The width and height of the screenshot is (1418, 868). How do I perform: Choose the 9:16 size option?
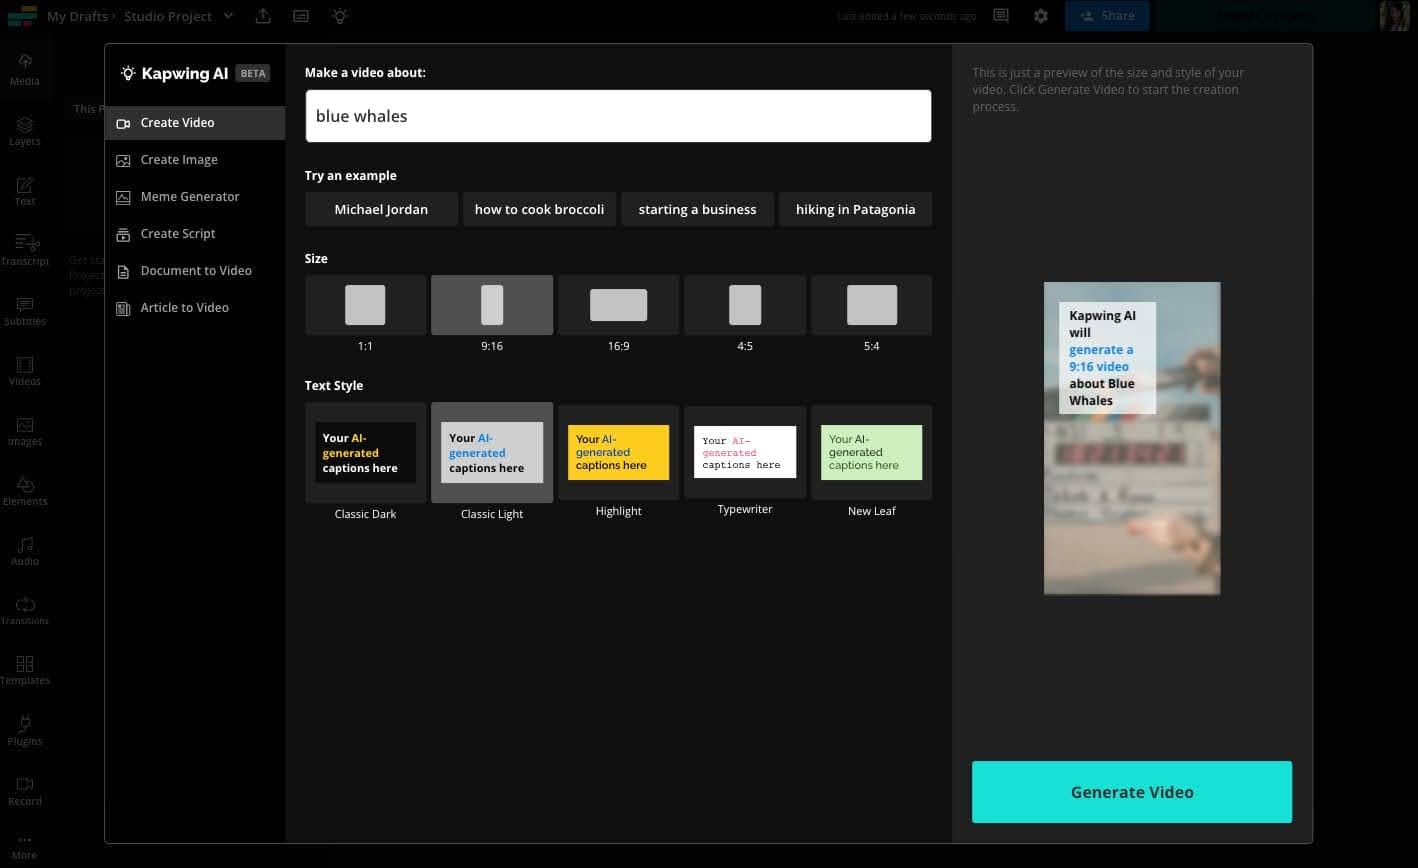(492, 305)
